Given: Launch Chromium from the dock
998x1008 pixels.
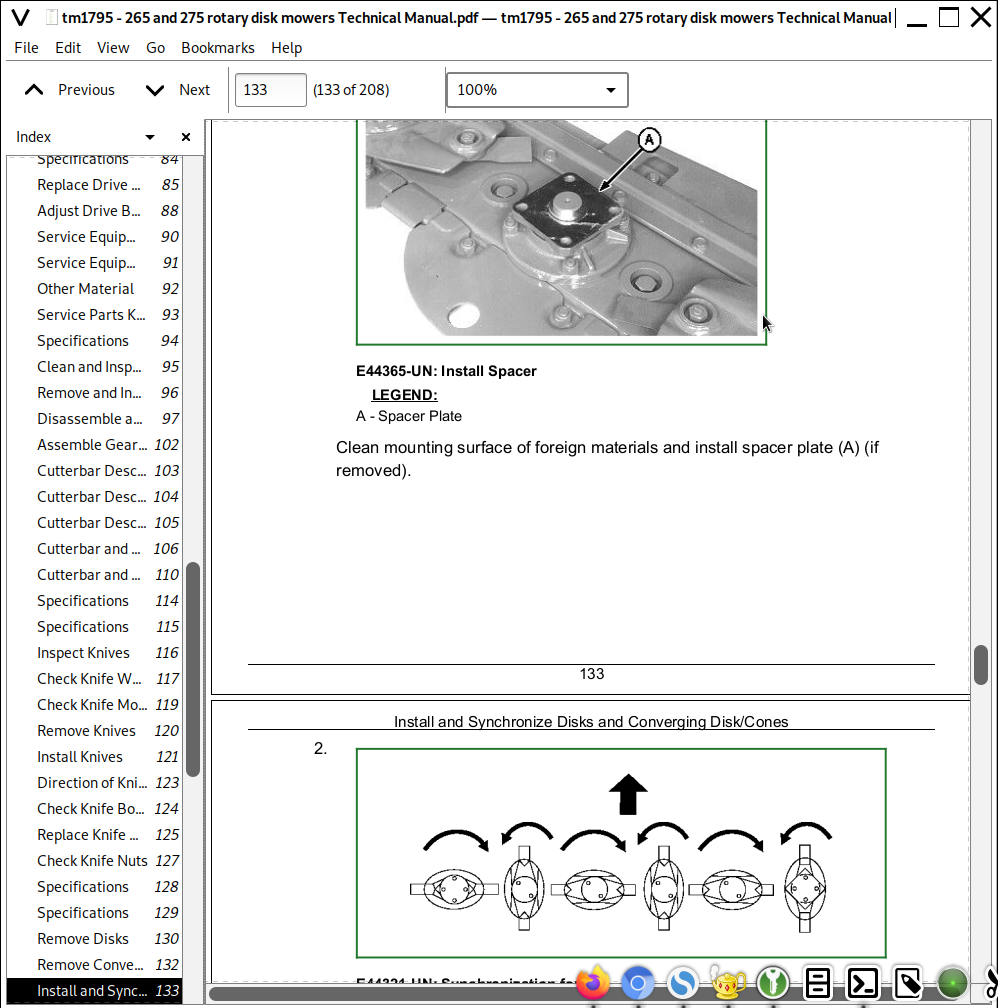Looking at the screenshot, I should (638, 982).
